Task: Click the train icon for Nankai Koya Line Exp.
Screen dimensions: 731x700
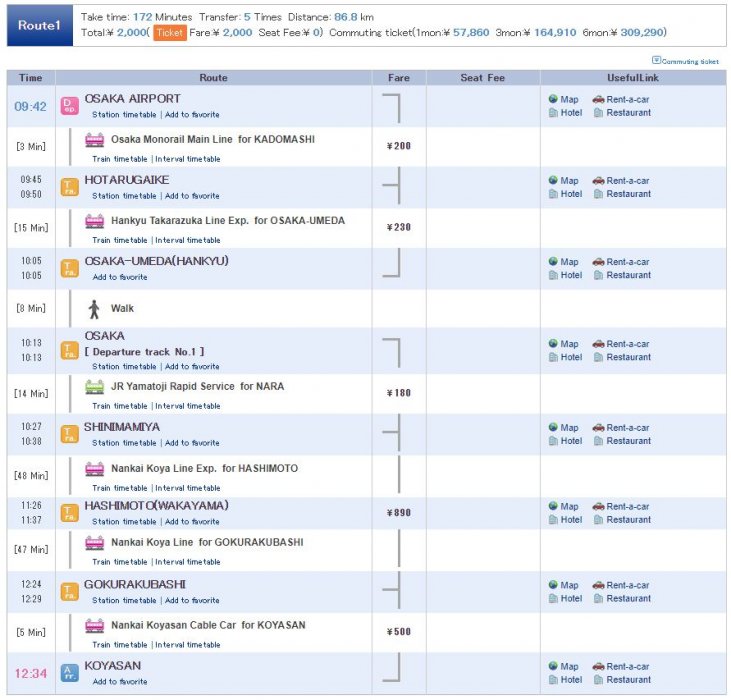Action: click(x=95, y=469)
